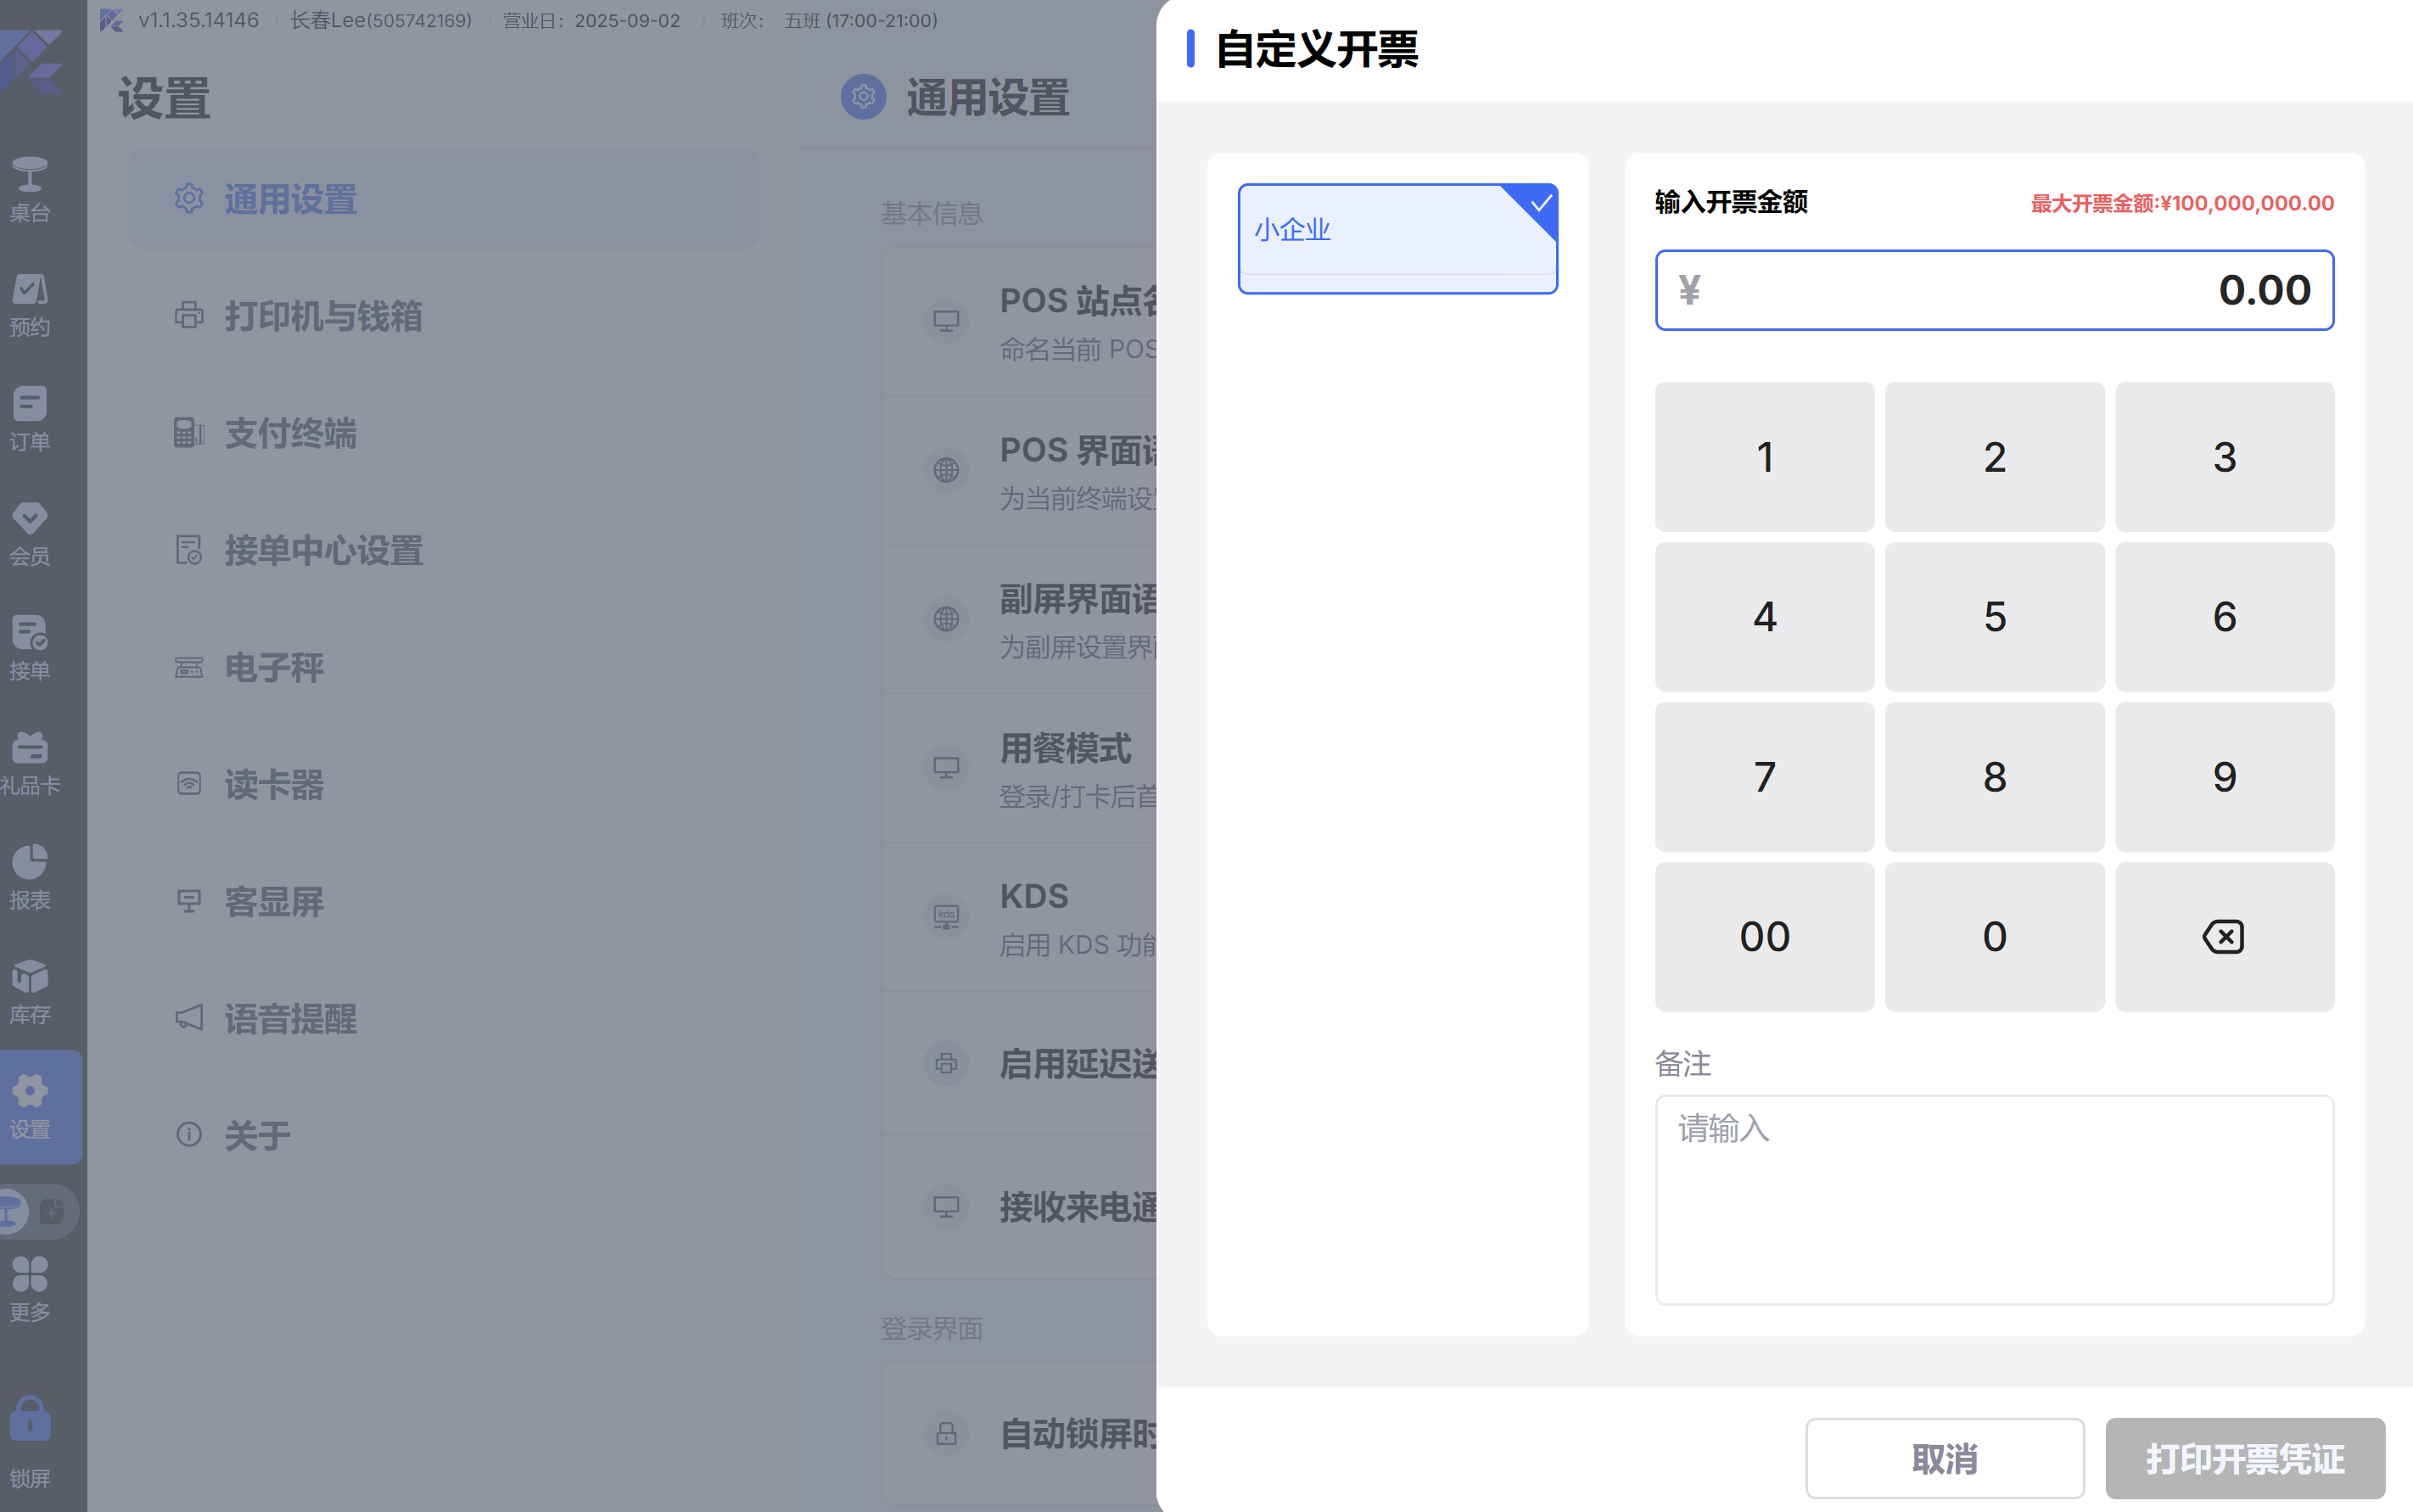Click the 打印开票凭证 print button
Viewport: 2413px width, 1512px height.
pyautogui.click(x=2244, y=1458)
